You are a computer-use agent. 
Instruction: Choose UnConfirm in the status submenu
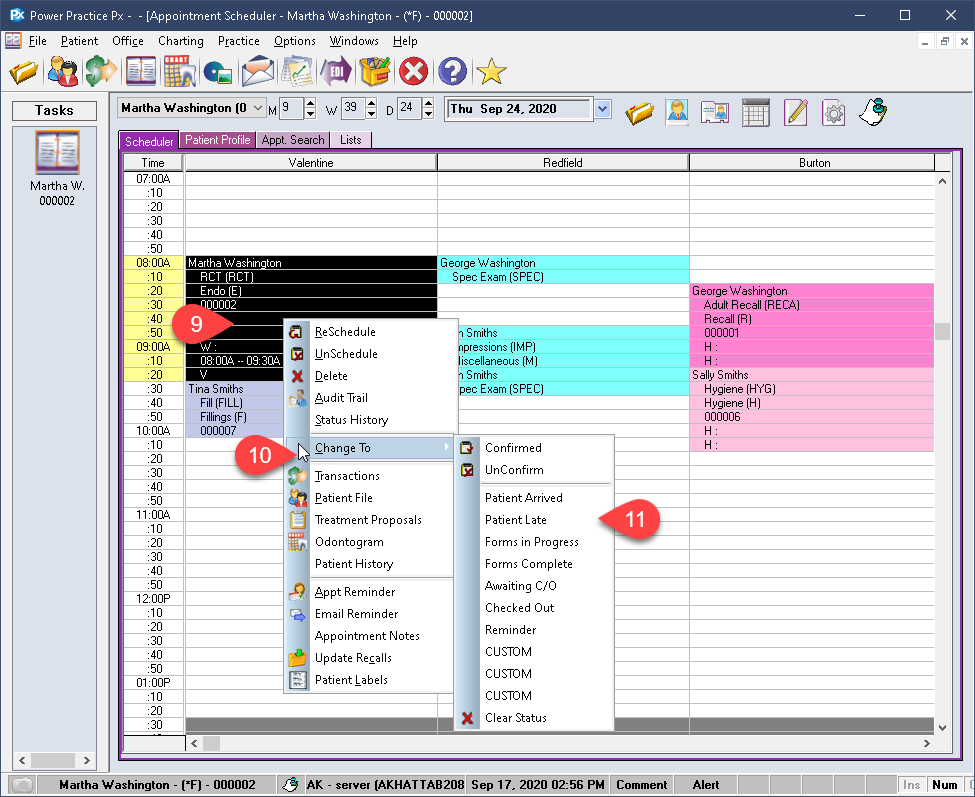(514, 470)
